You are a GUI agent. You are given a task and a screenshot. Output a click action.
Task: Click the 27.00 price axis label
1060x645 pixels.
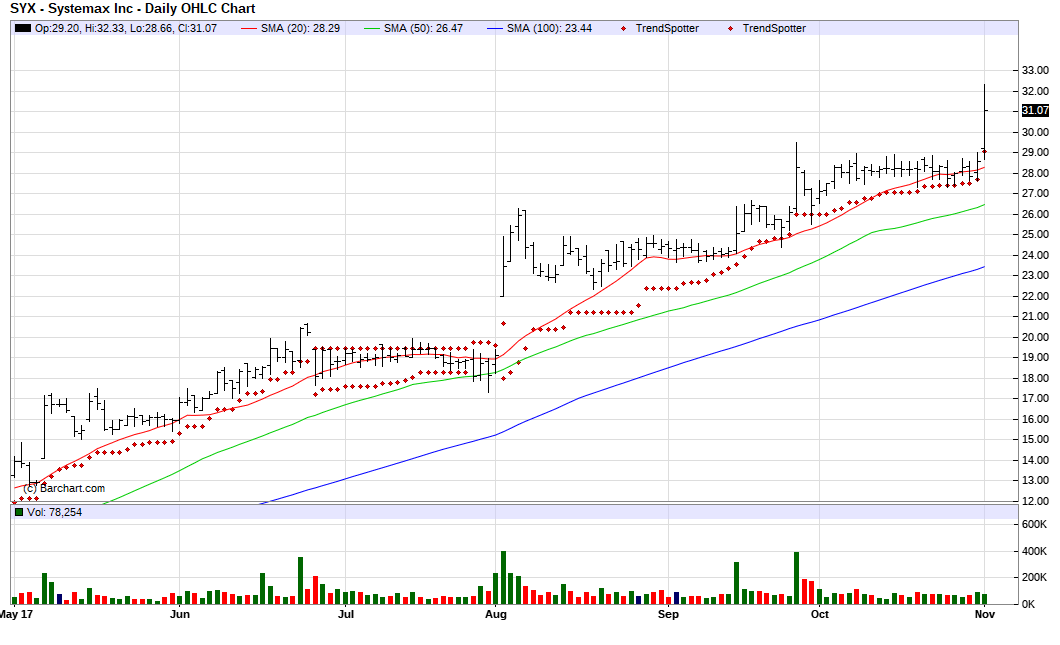(x=1035, y=193)
